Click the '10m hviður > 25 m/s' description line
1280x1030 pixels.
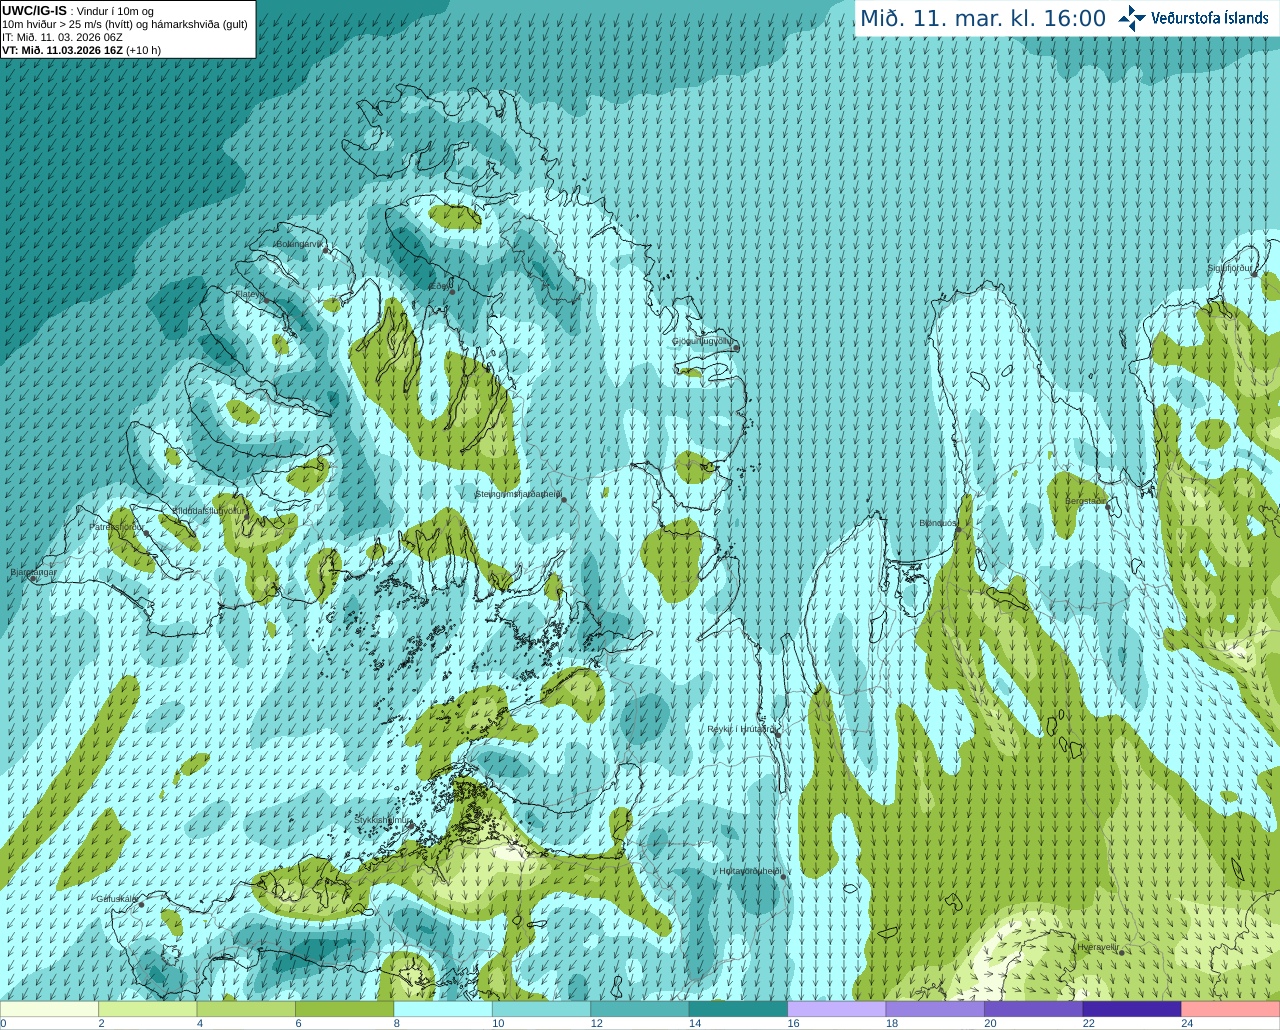(125, 24)
